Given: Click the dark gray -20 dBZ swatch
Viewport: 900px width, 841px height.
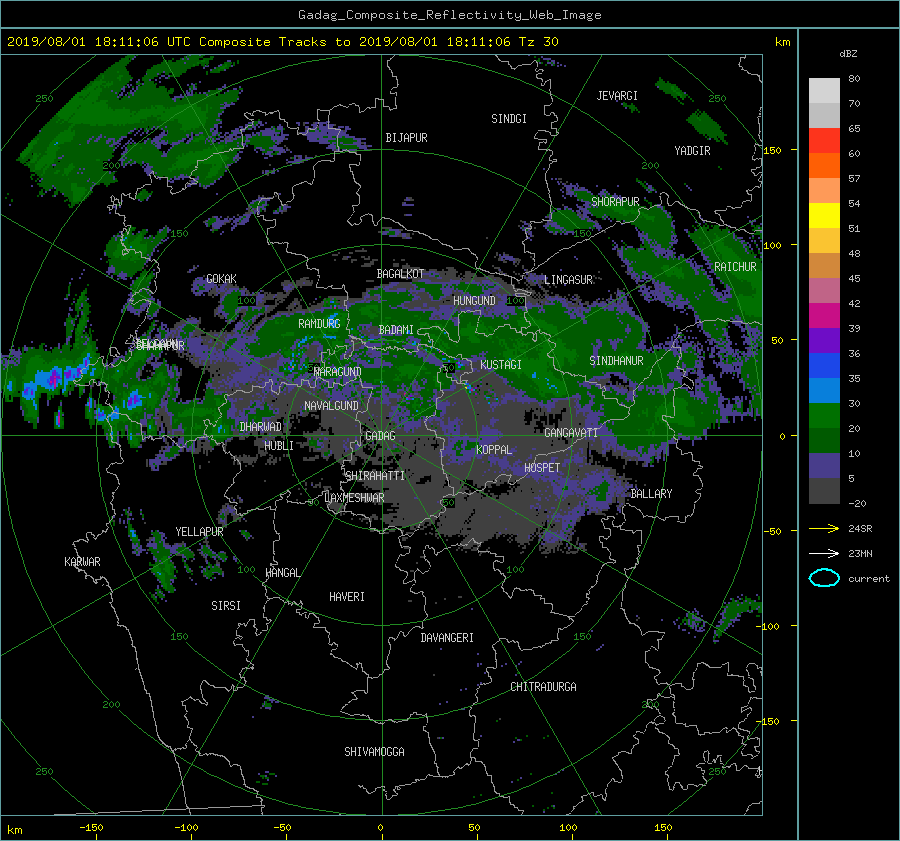Looking at the screenshot, I should [x=824, y=490].
